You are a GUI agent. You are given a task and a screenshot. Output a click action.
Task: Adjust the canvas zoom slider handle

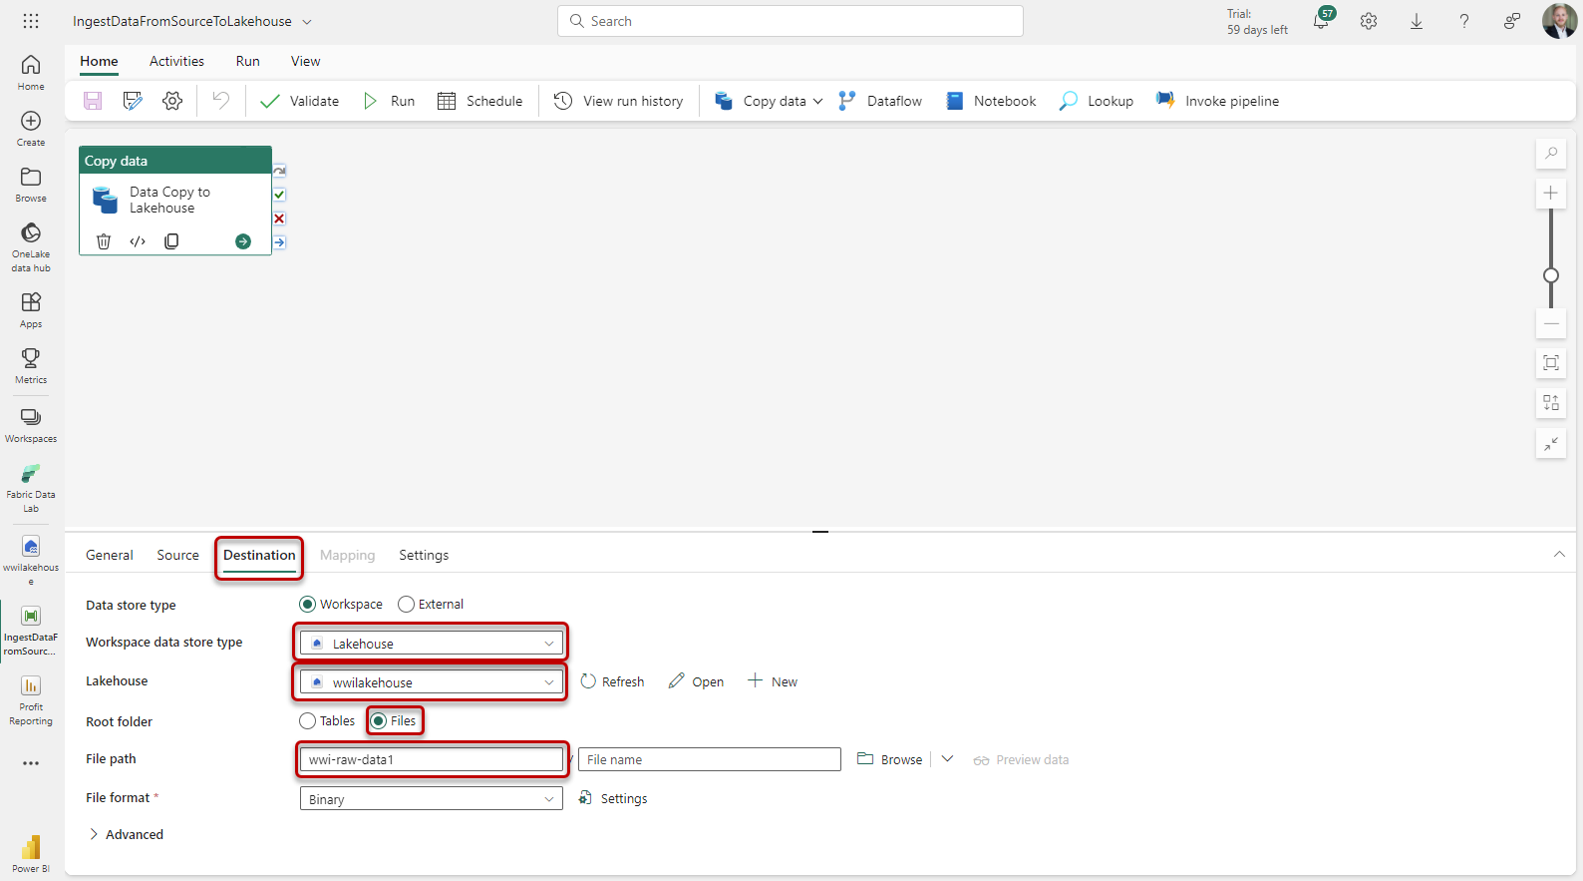pos(1551,275)
